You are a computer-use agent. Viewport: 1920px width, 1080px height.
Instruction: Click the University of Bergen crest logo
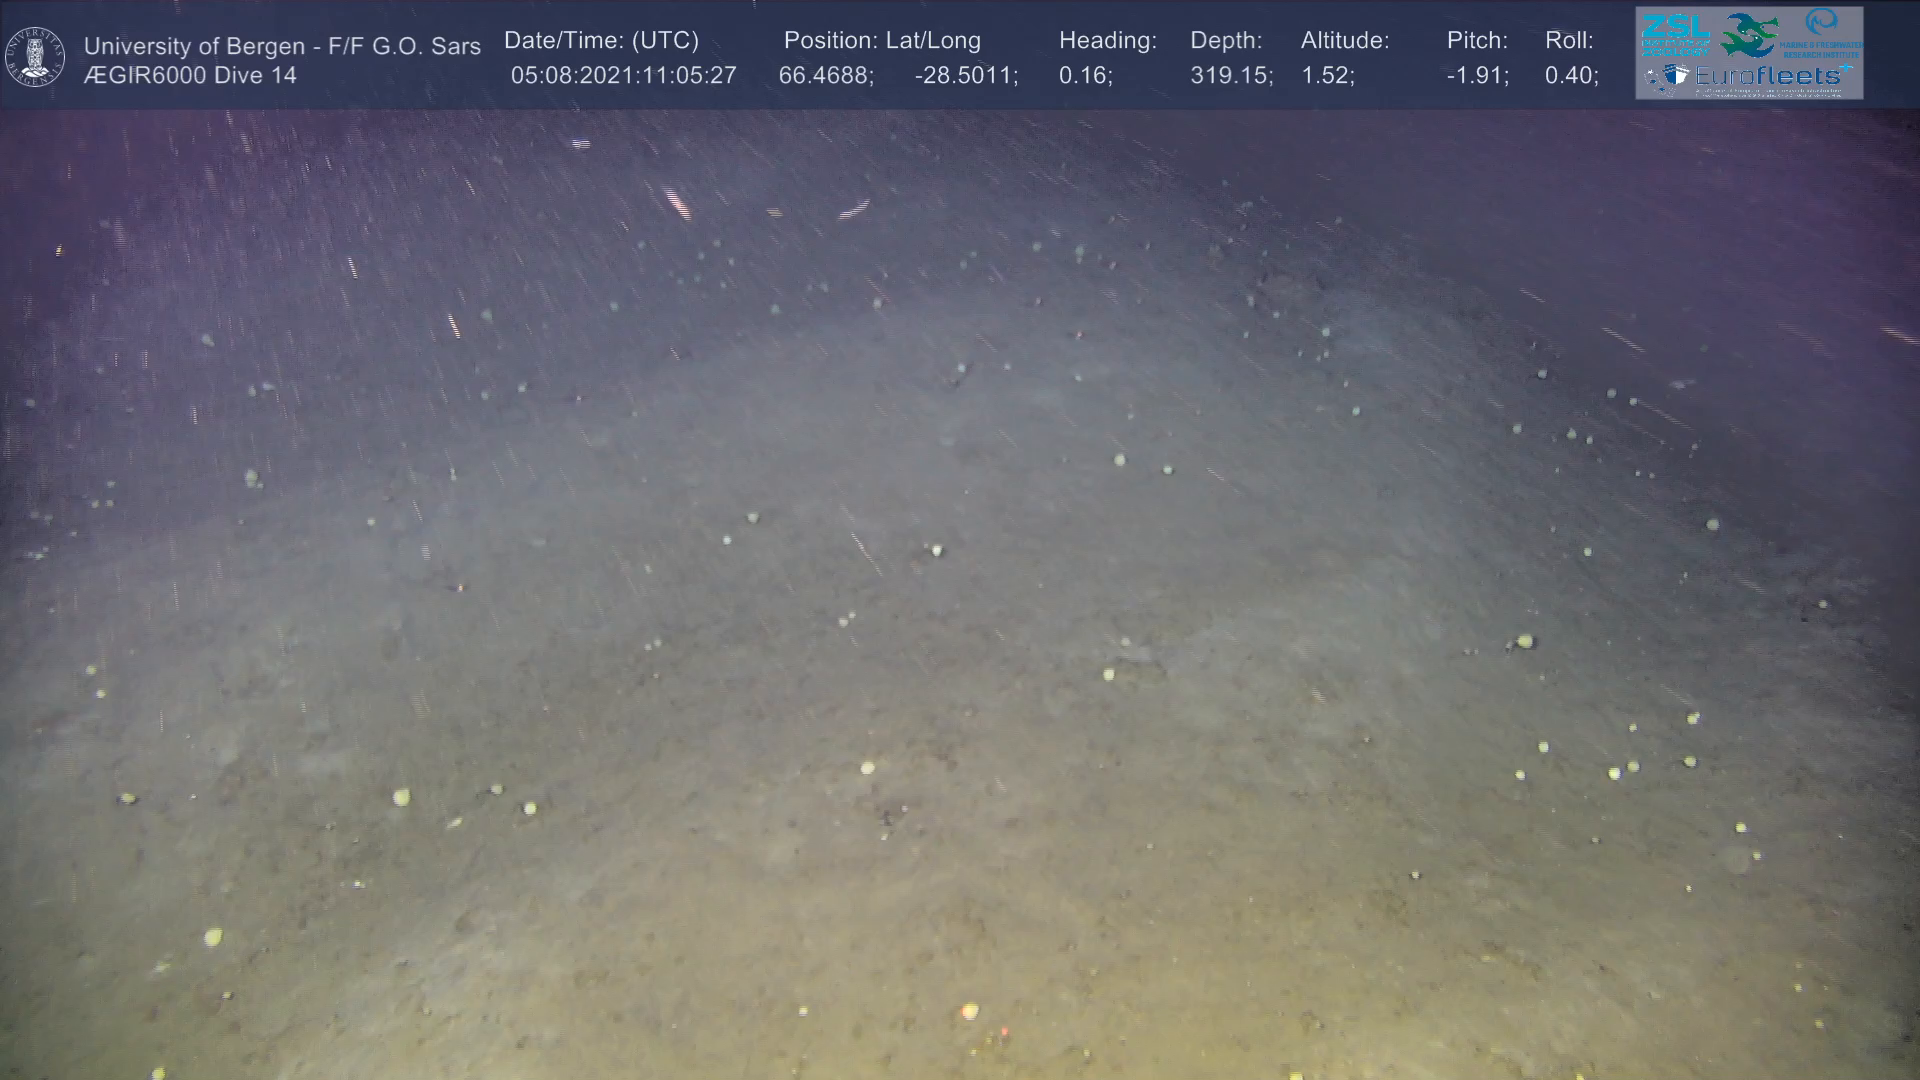[x=35, y=56]
